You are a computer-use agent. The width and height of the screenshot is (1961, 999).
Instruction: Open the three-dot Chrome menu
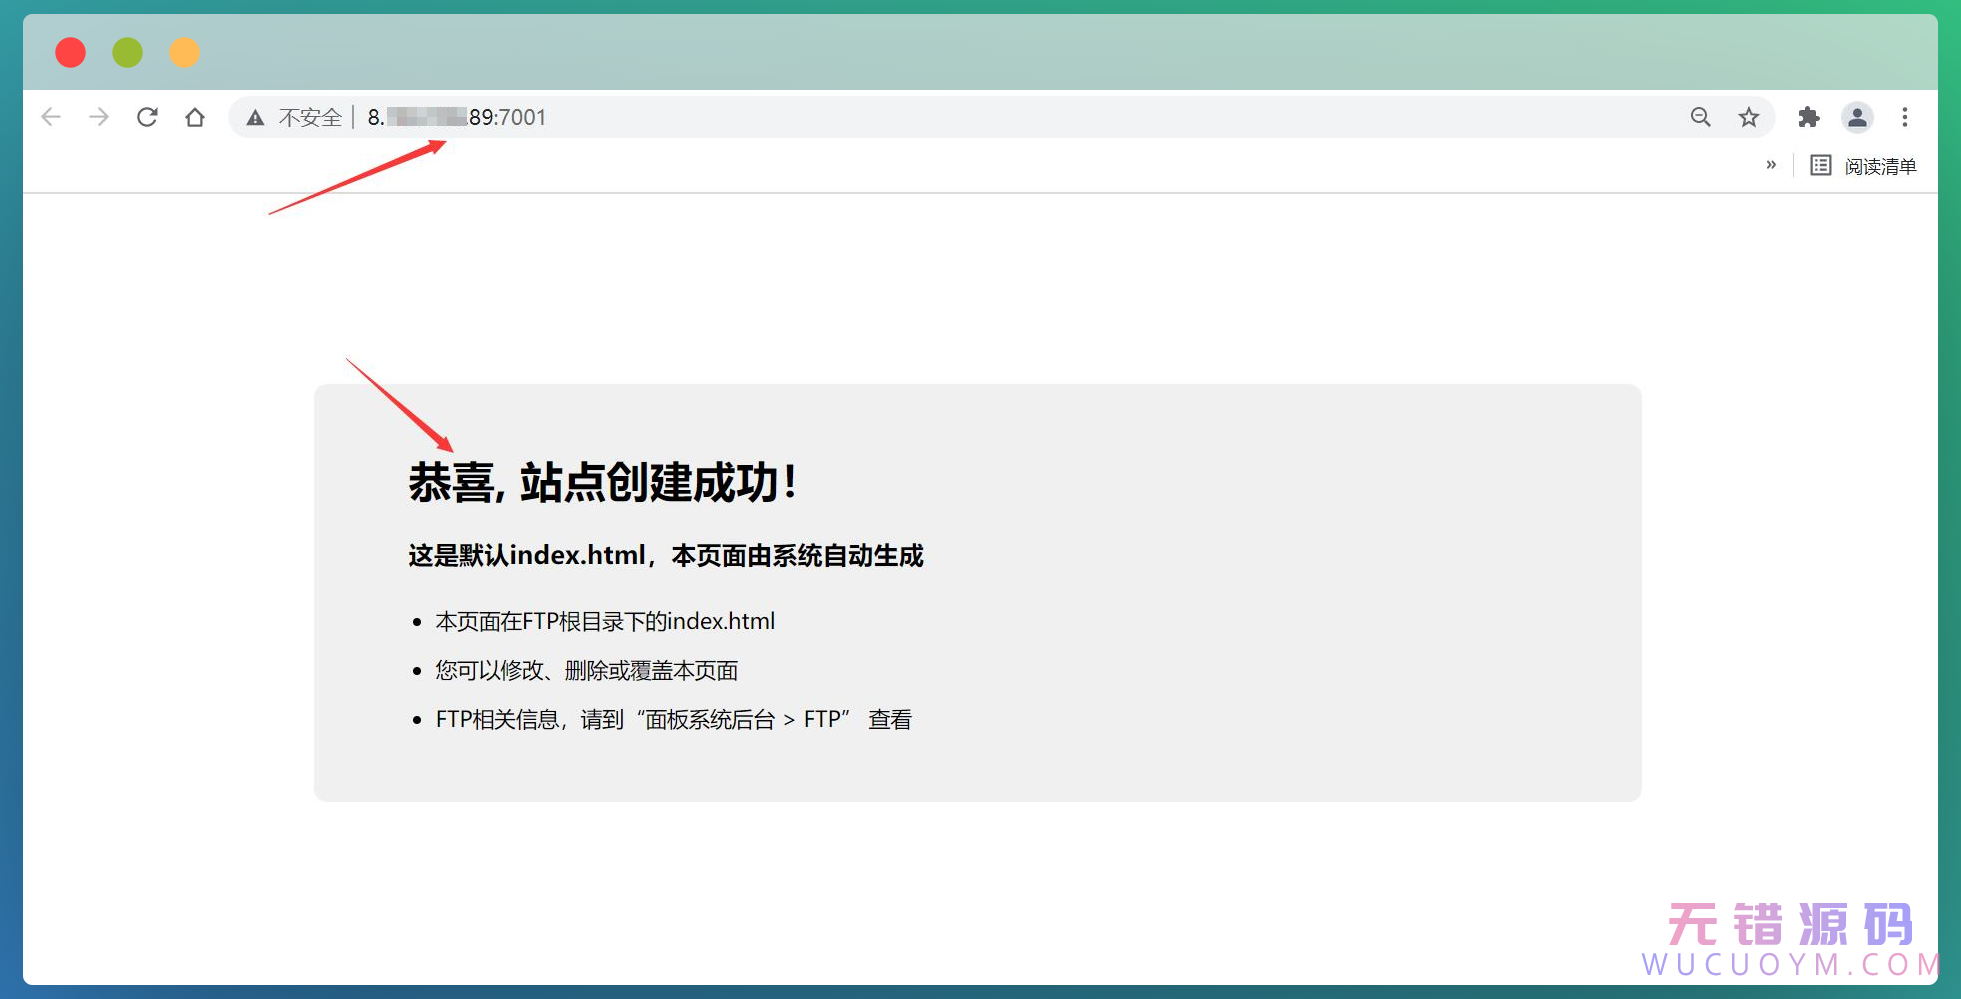[1905, 117]
